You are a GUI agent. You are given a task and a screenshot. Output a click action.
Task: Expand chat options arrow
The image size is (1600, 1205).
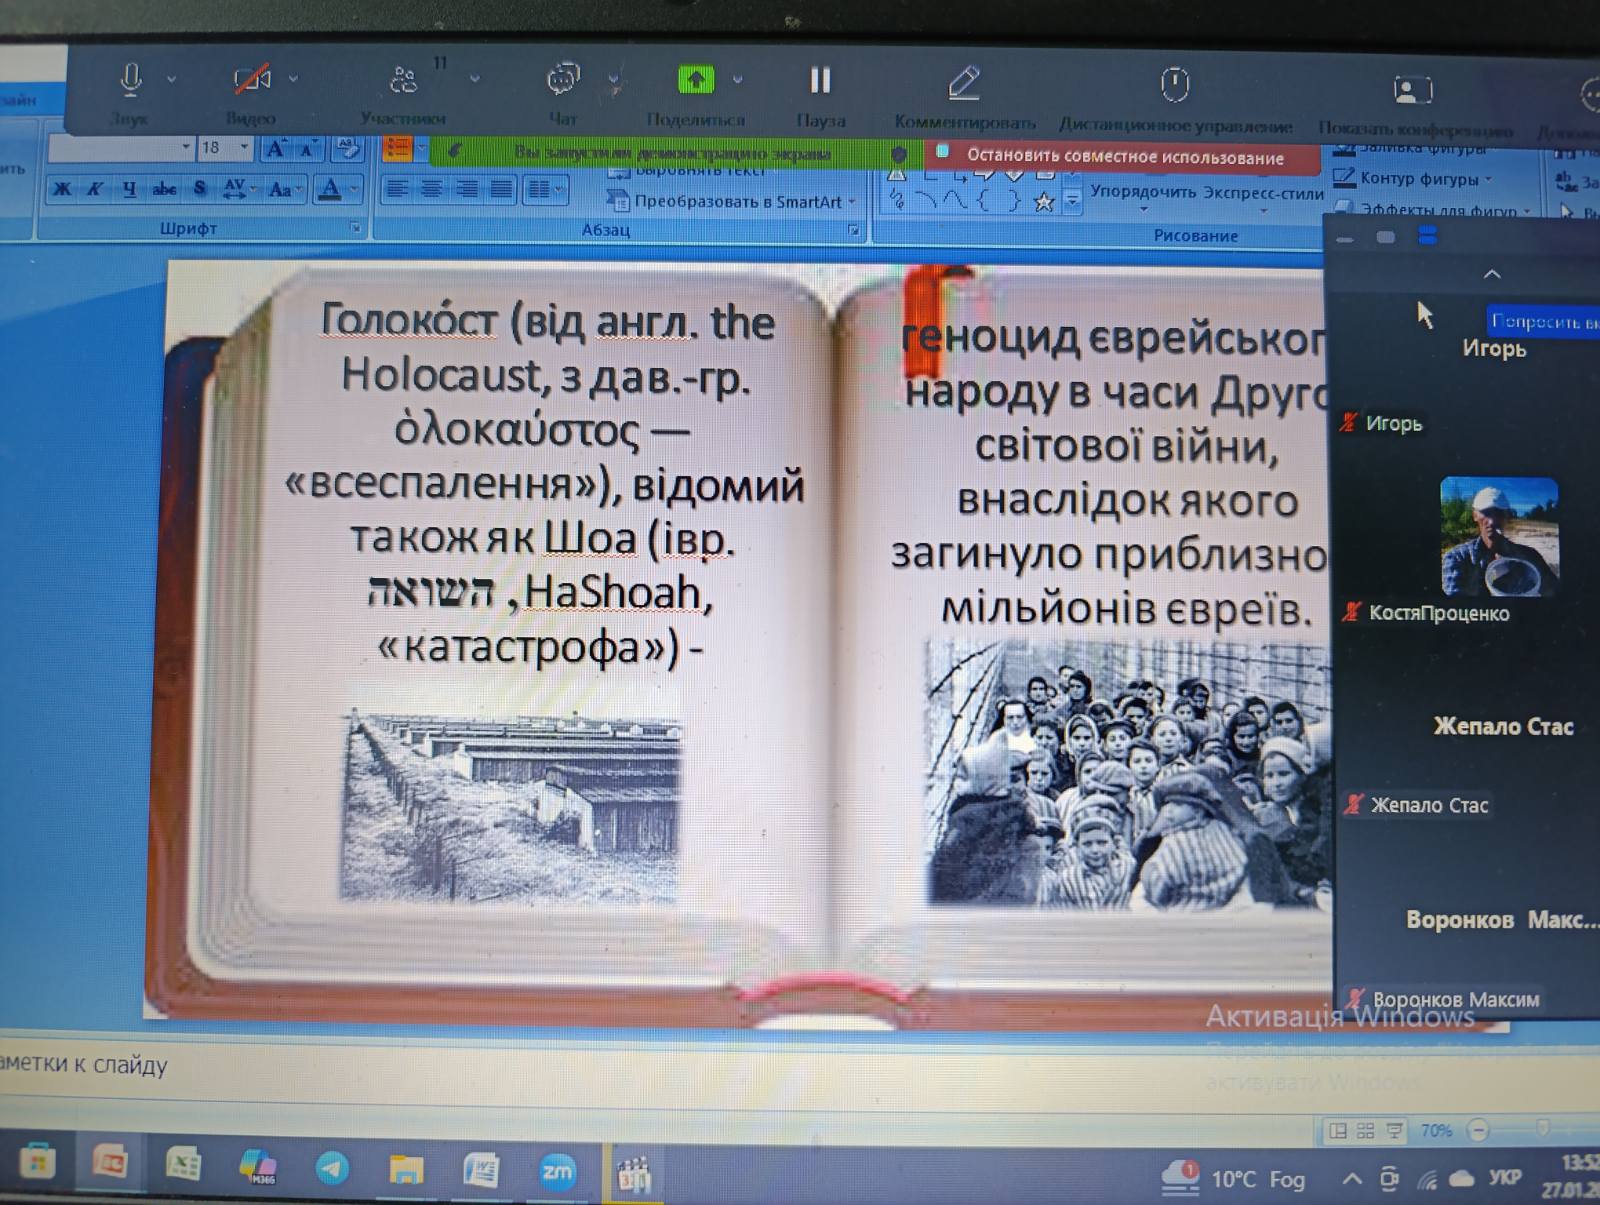coord(614,79)
